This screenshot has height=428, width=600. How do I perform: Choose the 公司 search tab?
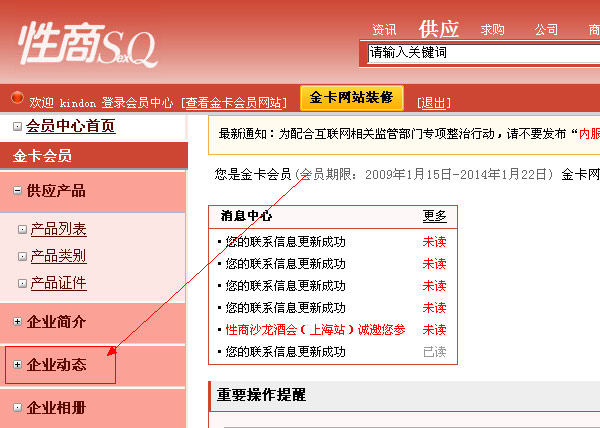click(546, 29)
